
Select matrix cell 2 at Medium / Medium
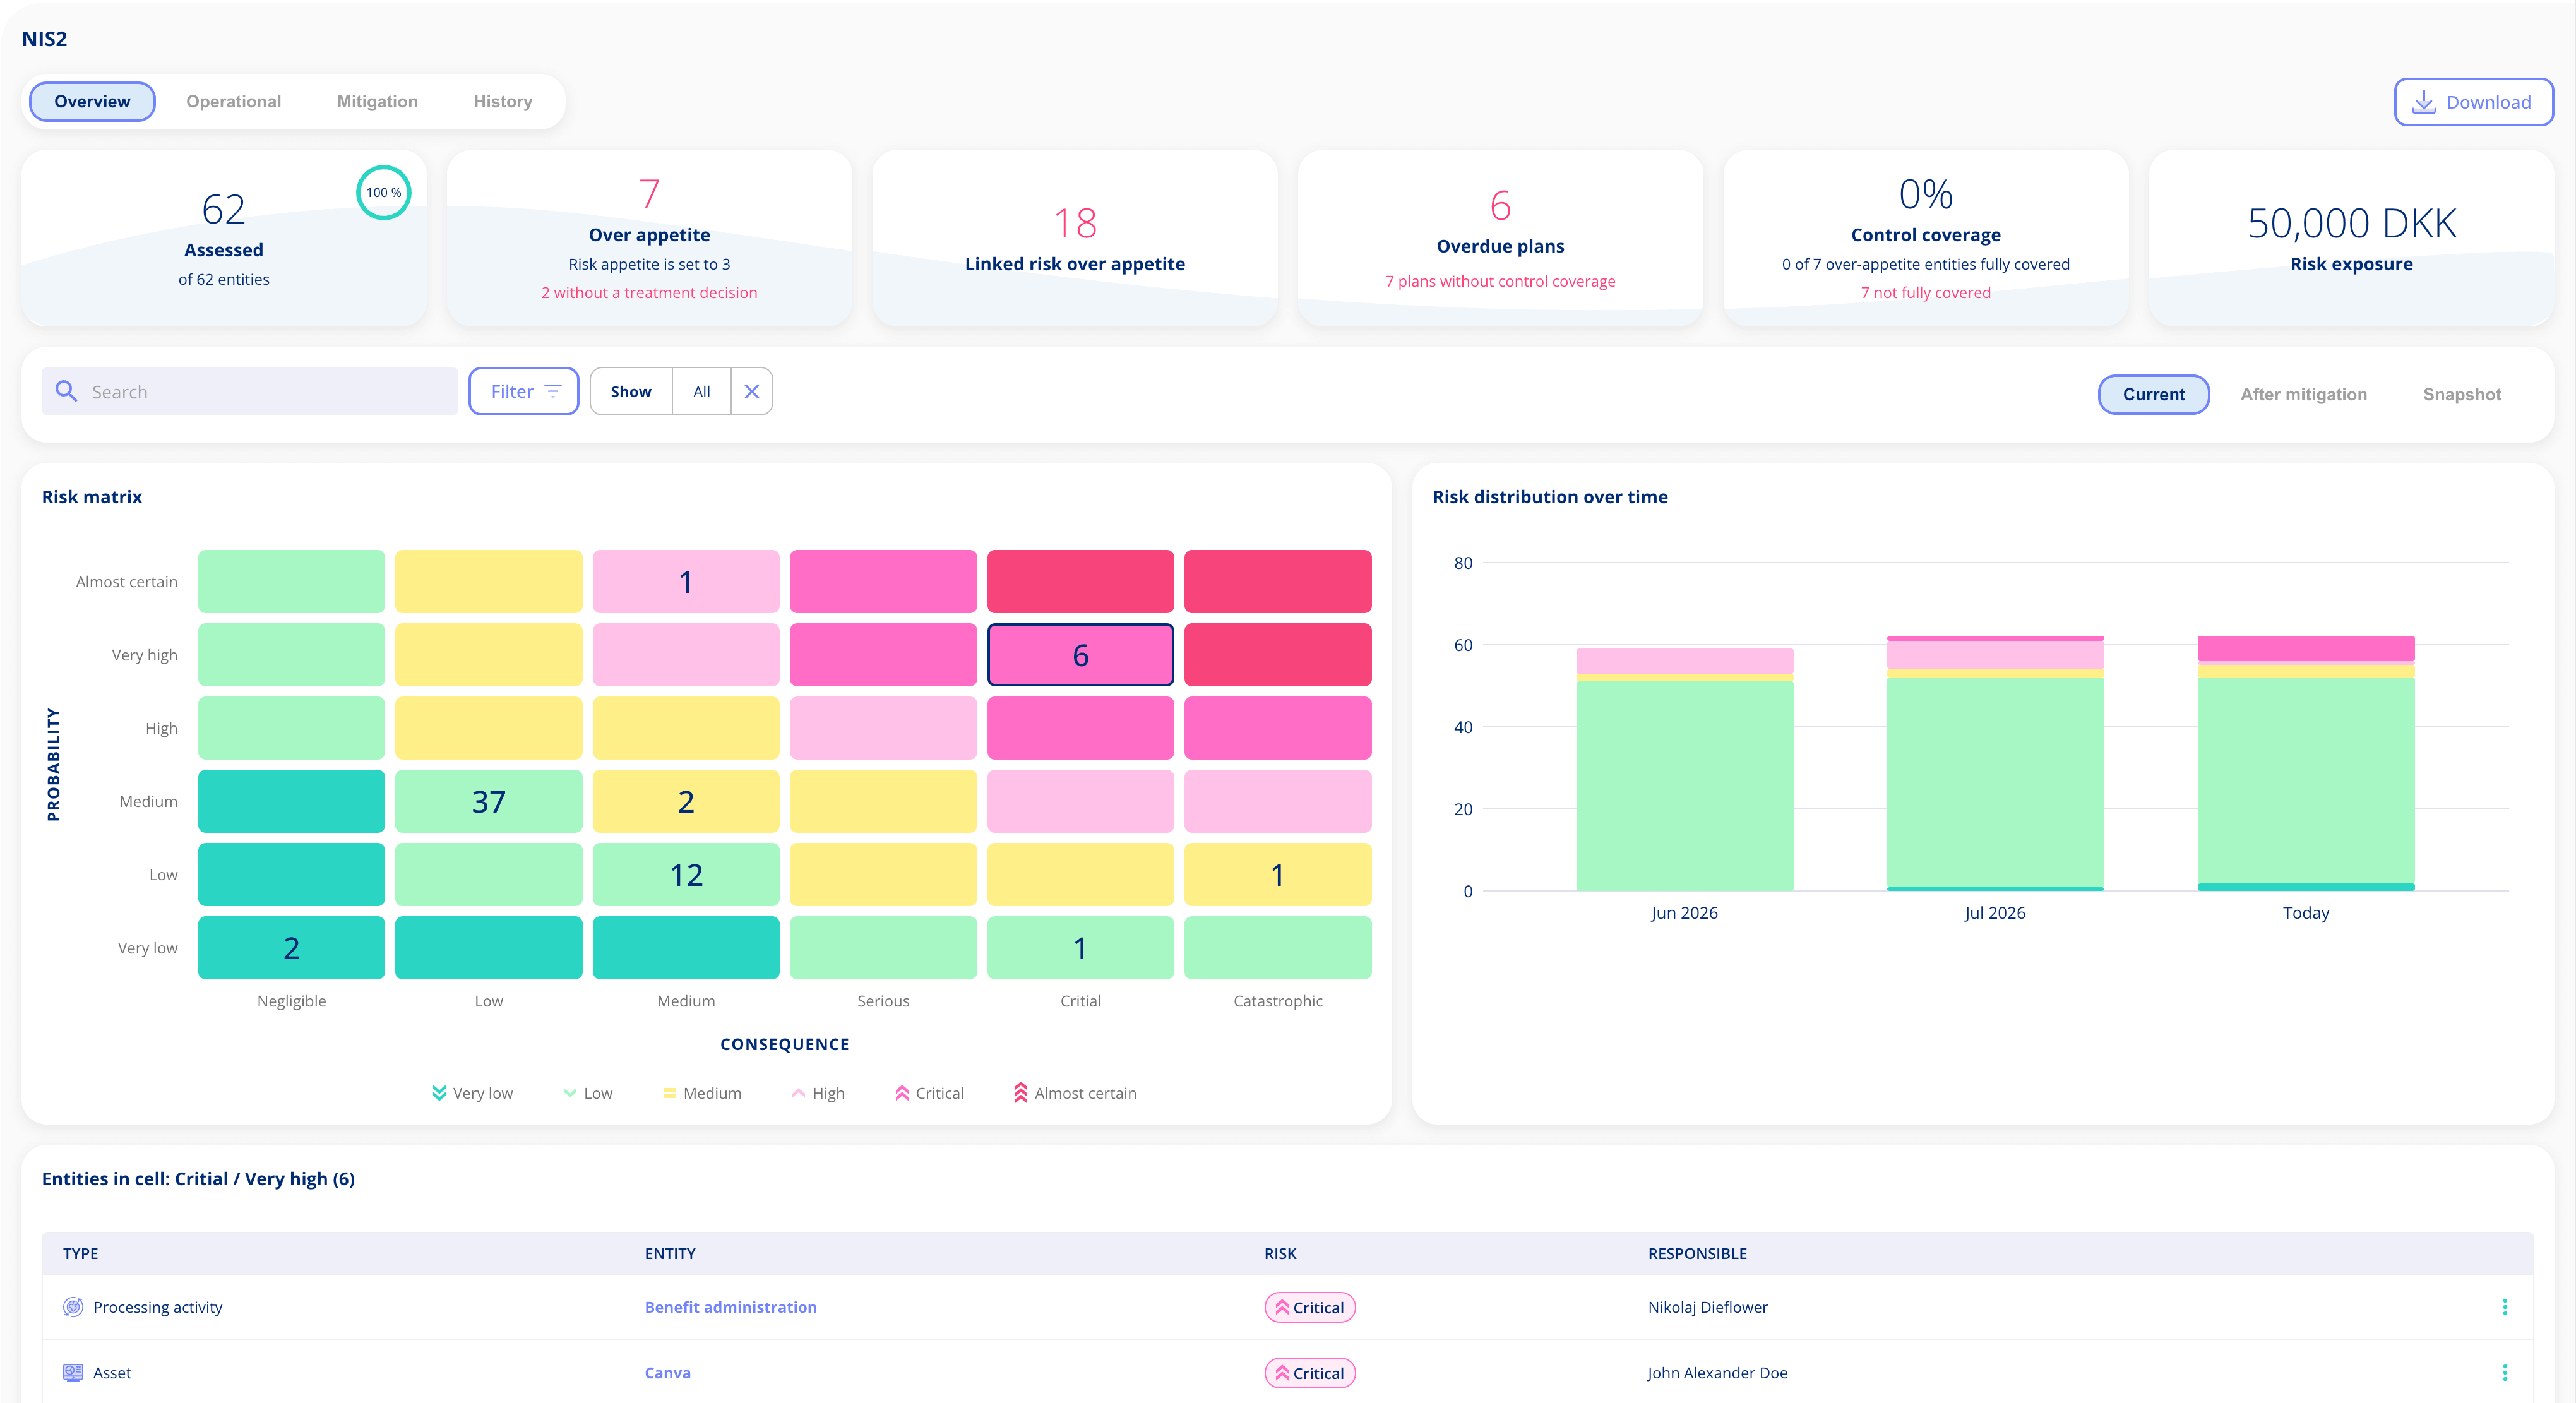[x=686, y=801]
